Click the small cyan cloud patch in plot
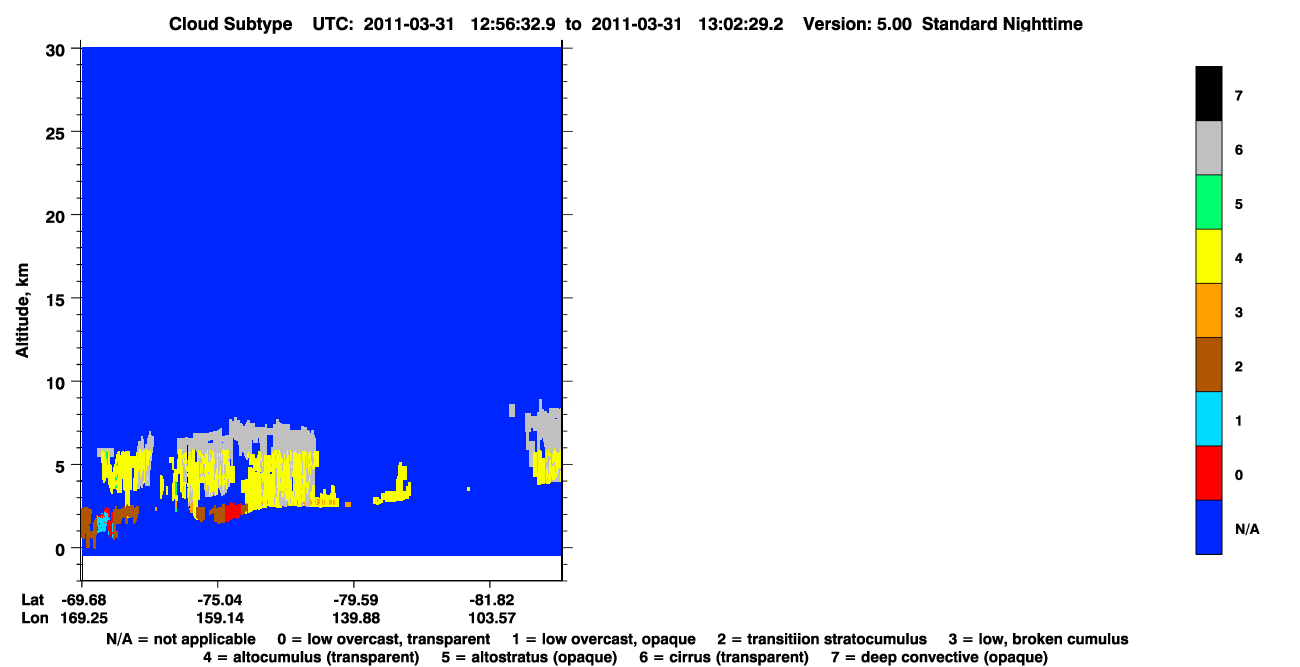The width and height of the screenshot is (1300, 667). (101, 523)
